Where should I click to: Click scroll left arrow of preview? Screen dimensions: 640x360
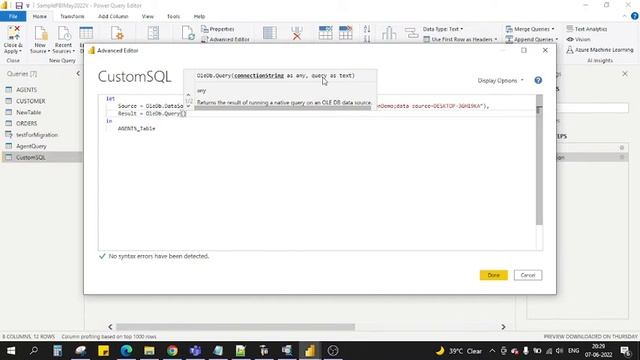pyautogui.click(x=110, y=327)
